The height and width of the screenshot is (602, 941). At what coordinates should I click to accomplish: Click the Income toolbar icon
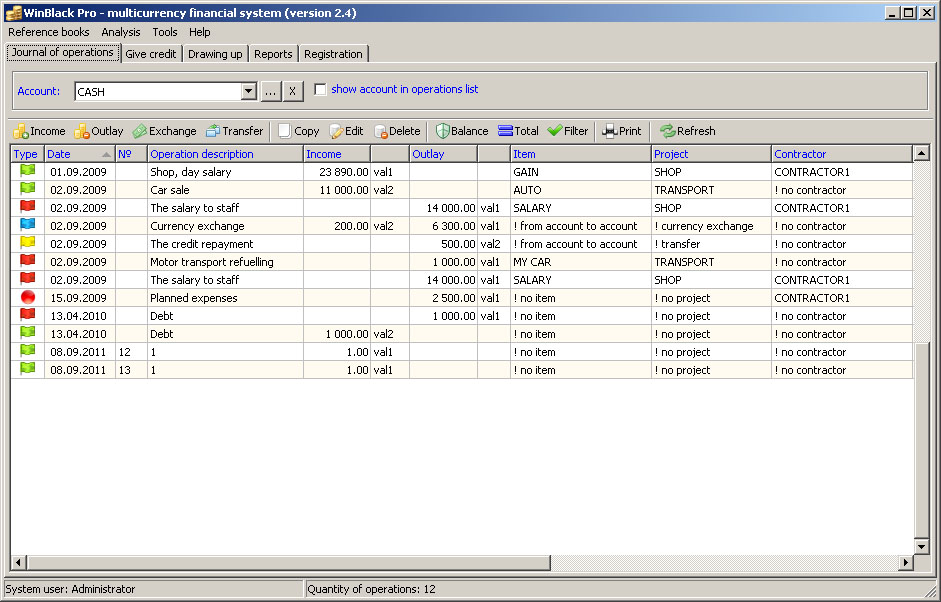pos(39,131)
